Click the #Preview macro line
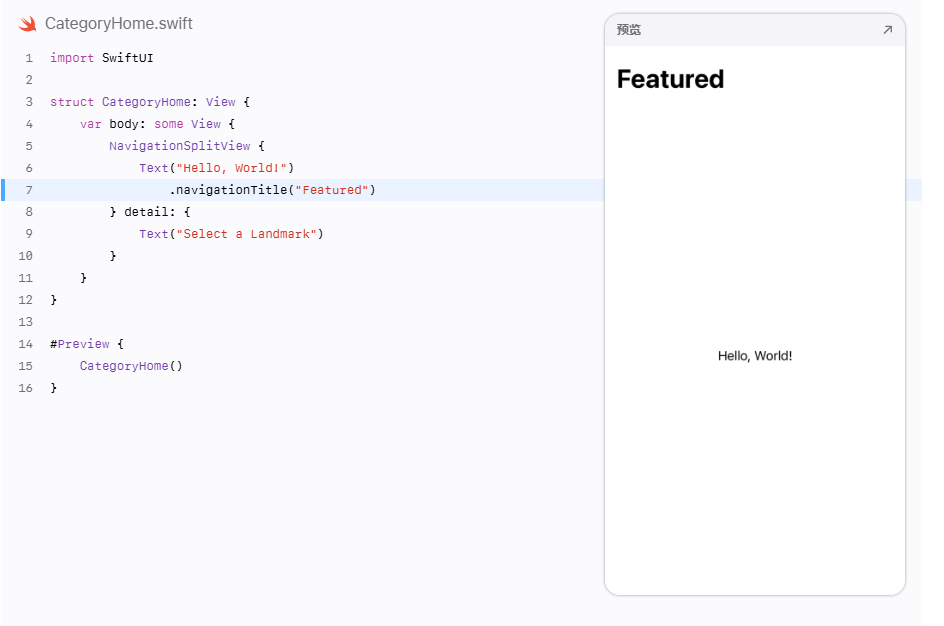The height and width of the screenshot is (626, 944). (x=87, y=344)
